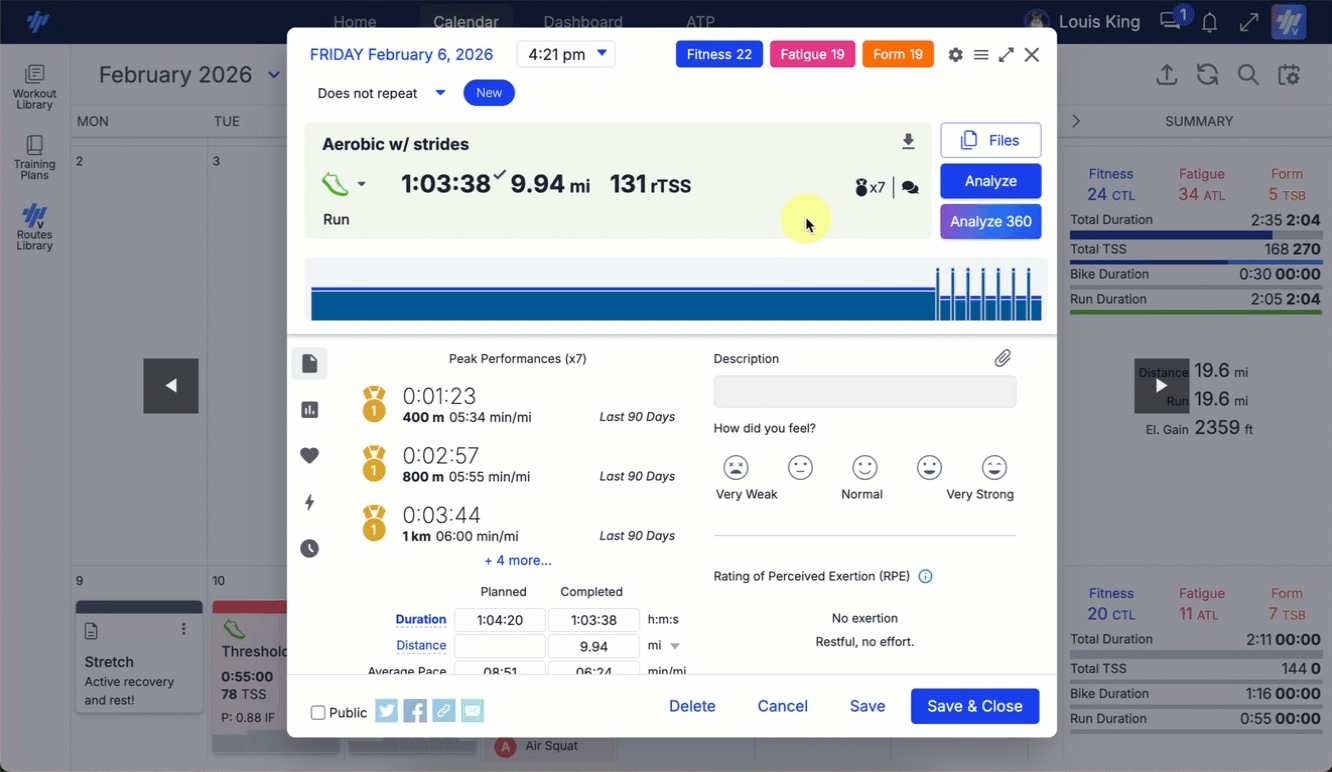
Task: Click the + 4 more... link
Action: pos(517,561)
